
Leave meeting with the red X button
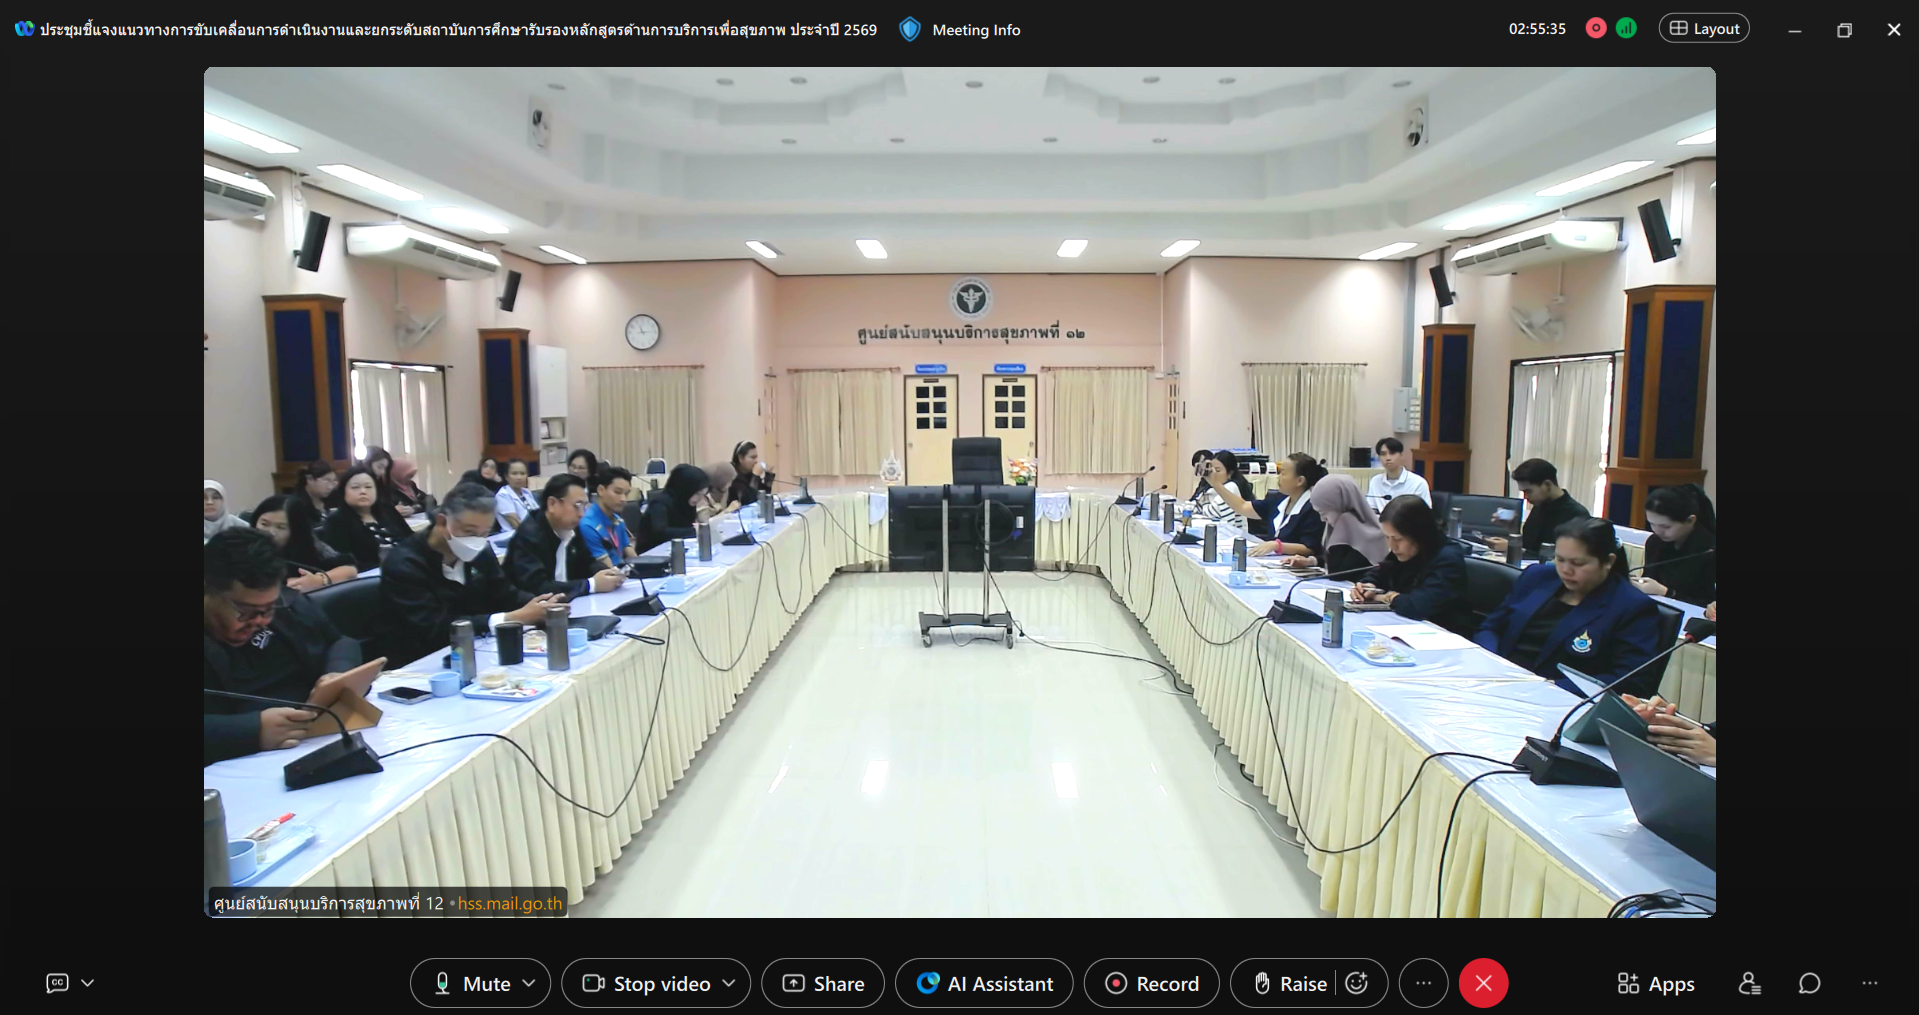click(x=1483, y=983)
